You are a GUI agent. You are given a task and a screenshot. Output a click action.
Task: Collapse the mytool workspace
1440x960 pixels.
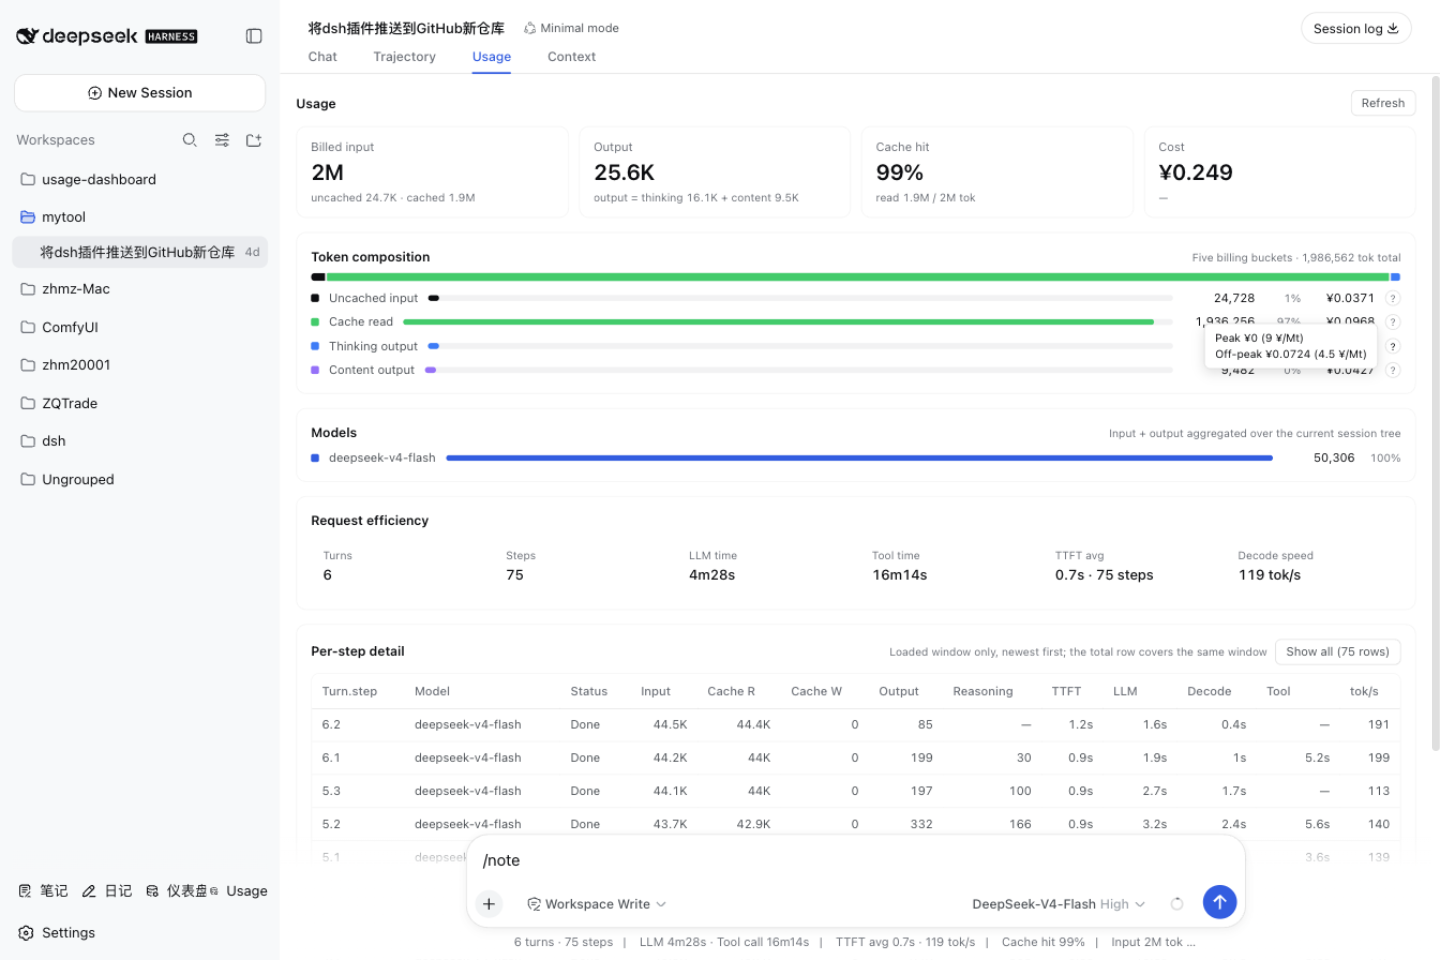(140, 217)
